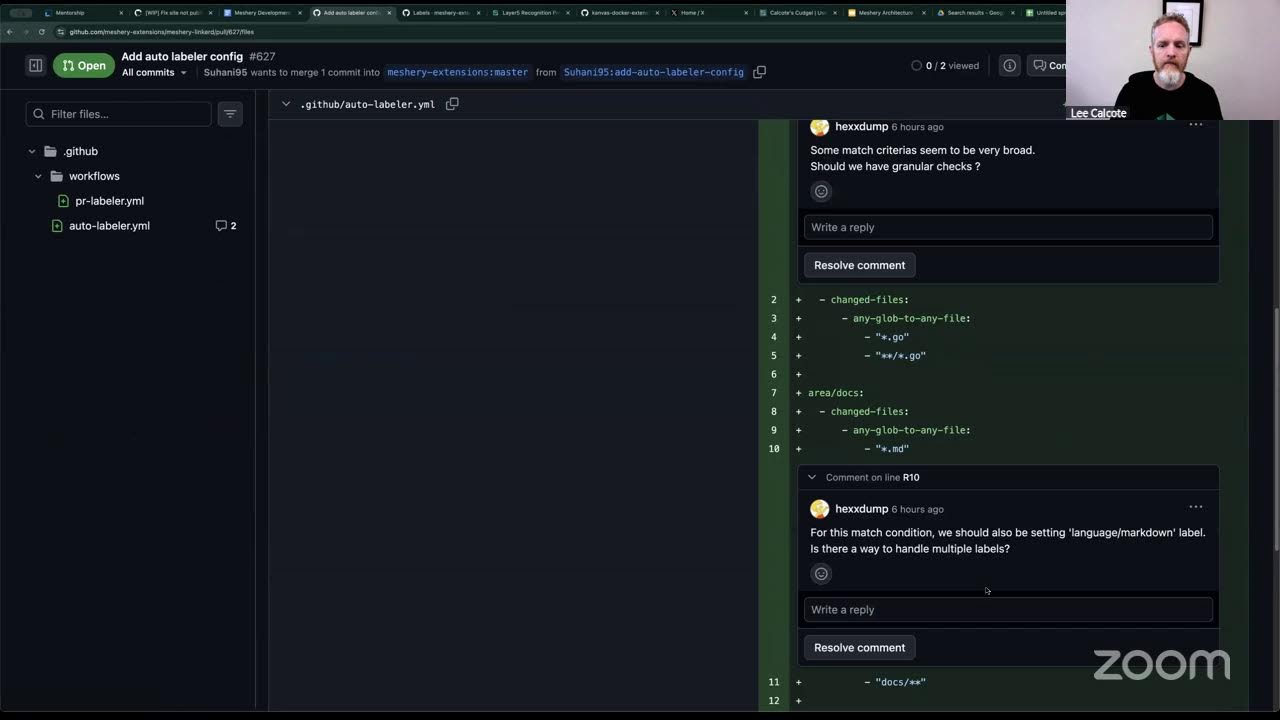Image resolution: width=1280 pixels, height=720 pixels.
Task: Click the '"docs/**"' diff line
Action: 901,682
